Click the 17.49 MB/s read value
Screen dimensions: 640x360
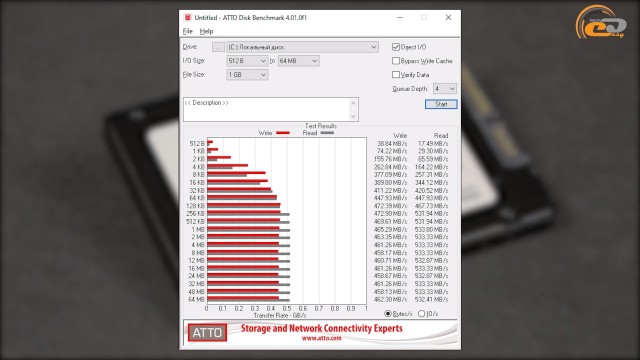[433, 144]
